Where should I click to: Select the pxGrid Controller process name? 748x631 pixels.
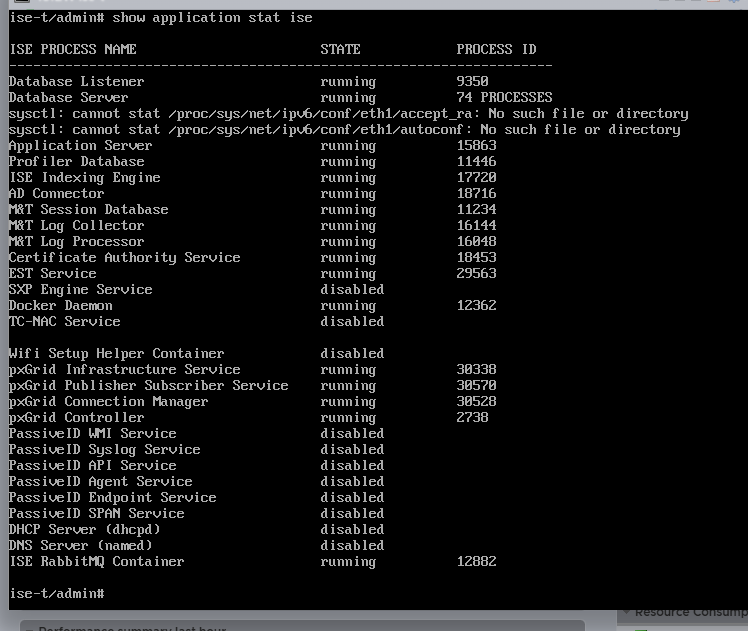point(76,418)
